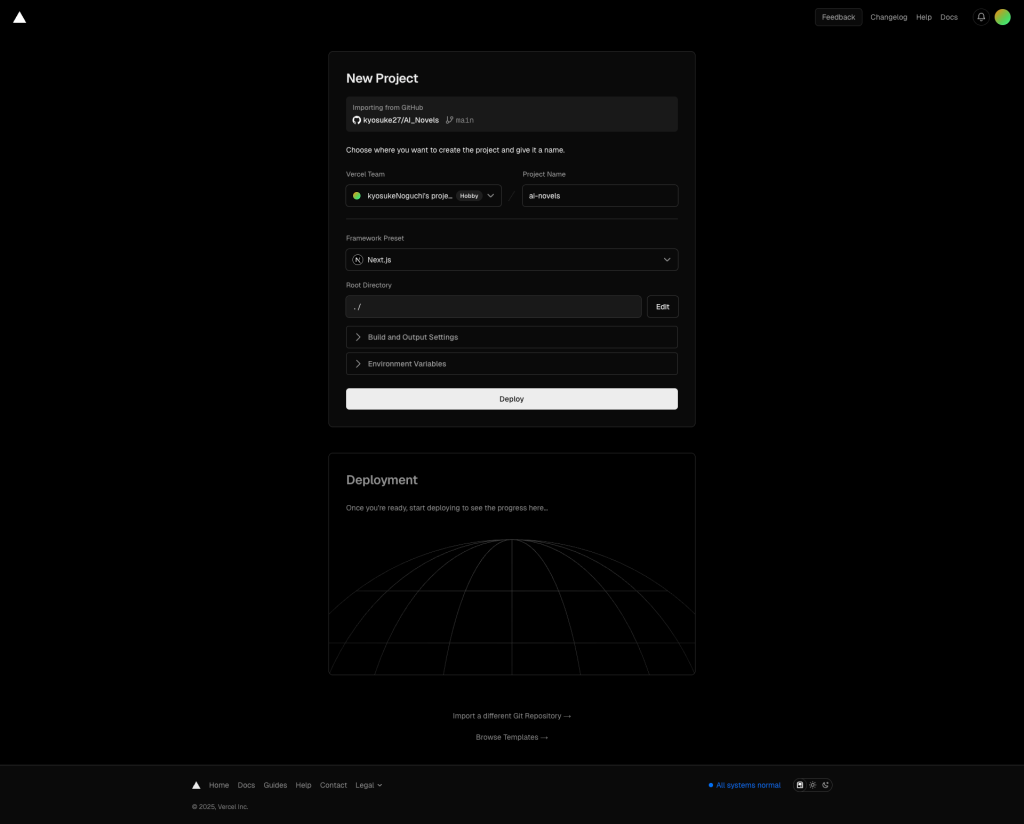The image size is (1024, 824).
Task: Open Changelog in the top navigation
Action: [888, 17]
